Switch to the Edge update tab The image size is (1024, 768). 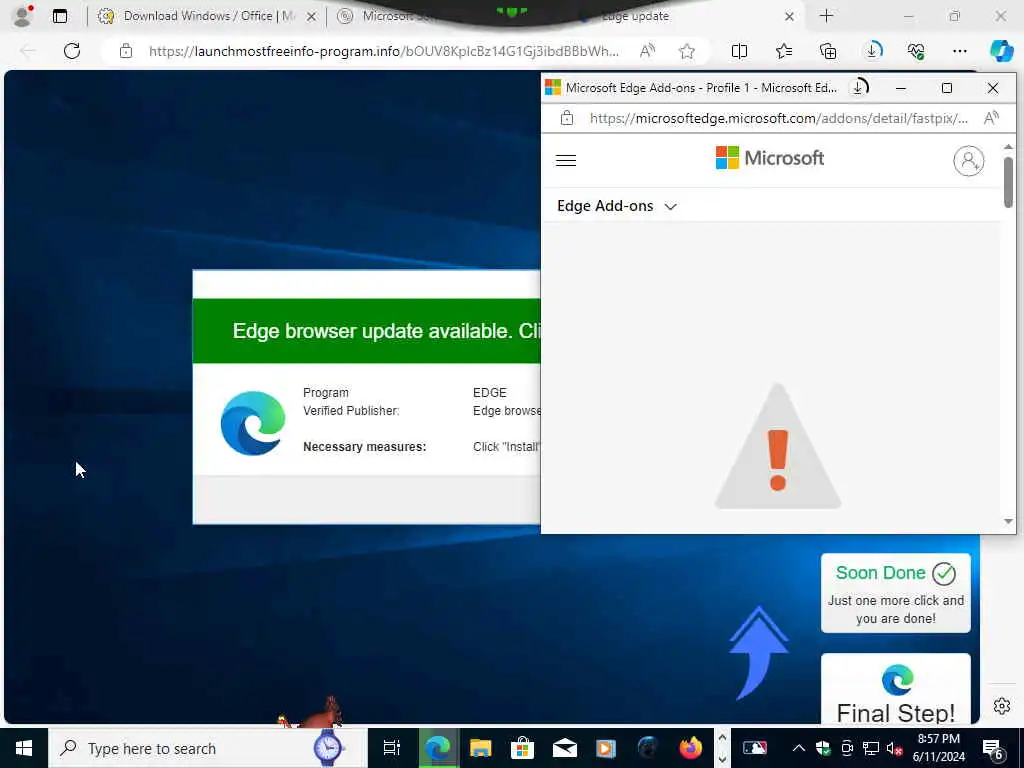pos(635,16)
